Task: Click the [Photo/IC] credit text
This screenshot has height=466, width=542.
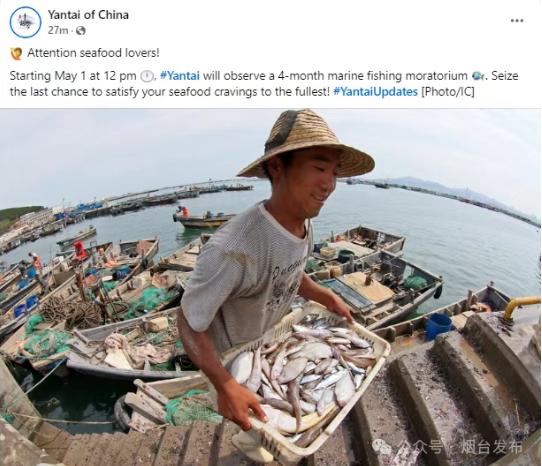Action: click(448, 92)
